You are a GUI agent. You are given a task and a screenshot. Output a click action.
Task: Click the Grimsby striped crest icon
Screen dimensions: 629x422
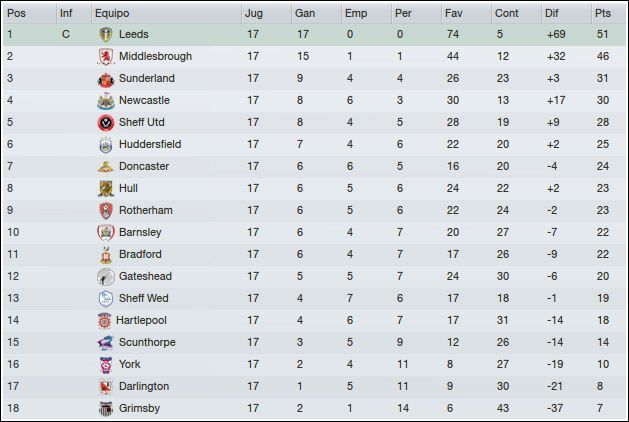106,408
